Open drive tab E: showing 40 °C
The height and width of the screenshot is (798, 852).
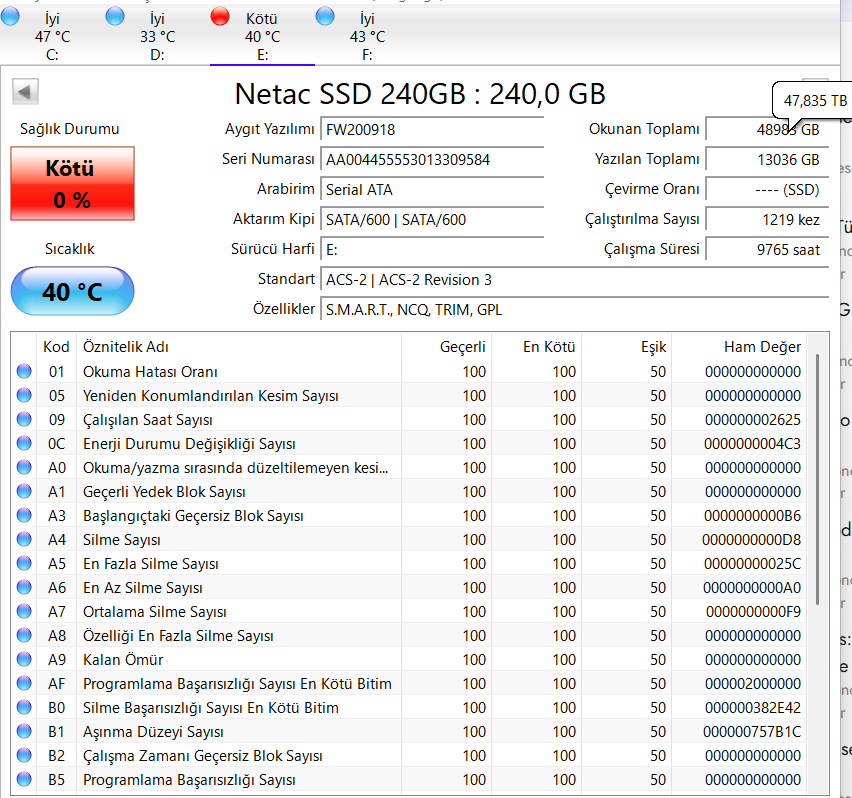point(262,36)
